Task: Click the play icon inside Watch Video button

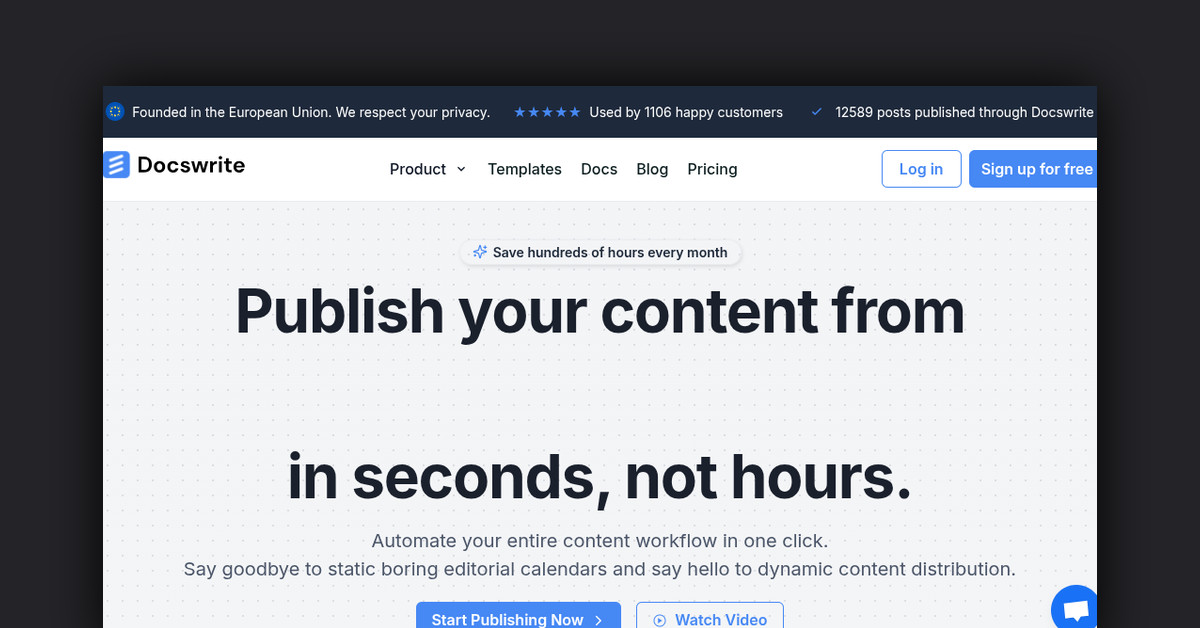Action: [x=660, y=620]
